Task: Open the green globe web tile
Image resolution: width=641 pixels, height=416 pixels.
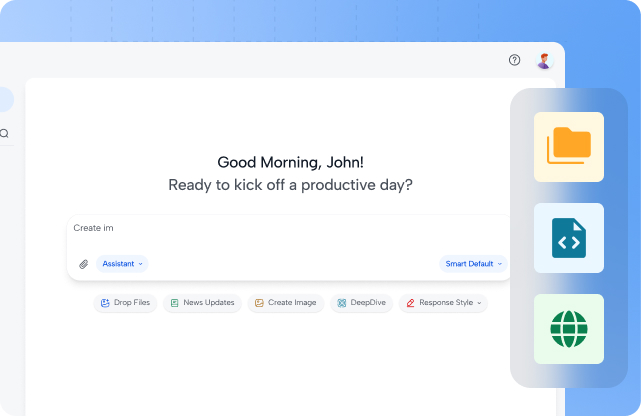Action: (x=569, y=329)
